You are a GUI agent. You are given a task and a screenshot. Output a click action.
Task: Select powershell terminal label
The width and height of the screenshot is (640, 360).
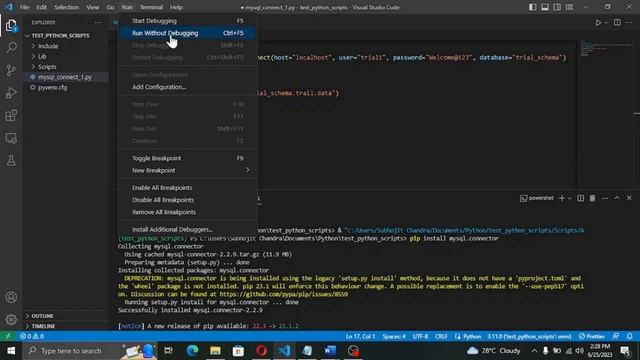coord(537,198)
